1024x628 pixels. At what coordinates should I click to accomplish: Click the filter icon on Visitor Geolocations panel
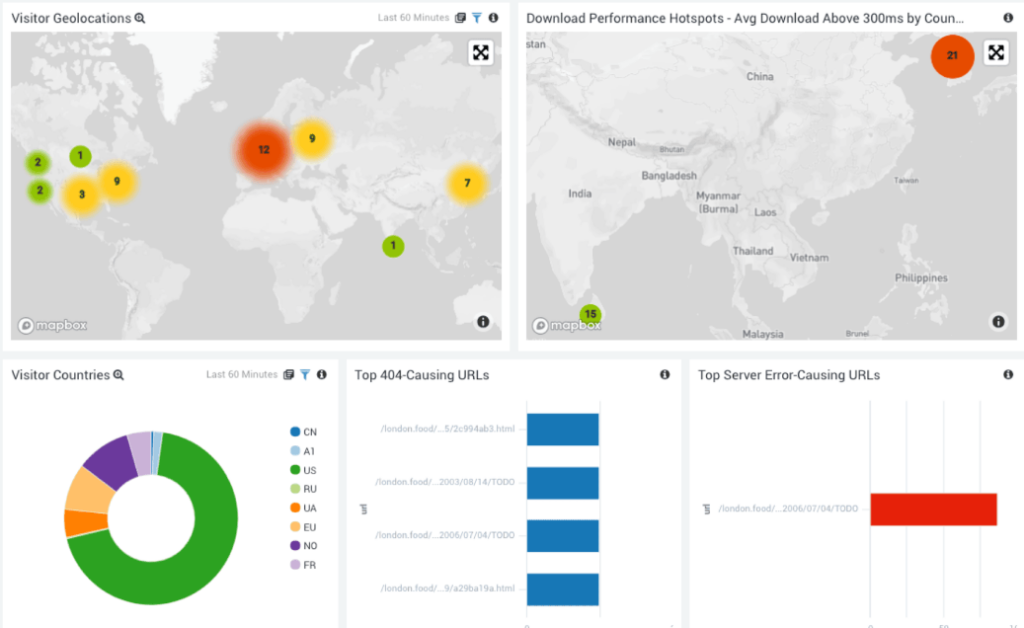pyautogui.click(x=477, y=18)
